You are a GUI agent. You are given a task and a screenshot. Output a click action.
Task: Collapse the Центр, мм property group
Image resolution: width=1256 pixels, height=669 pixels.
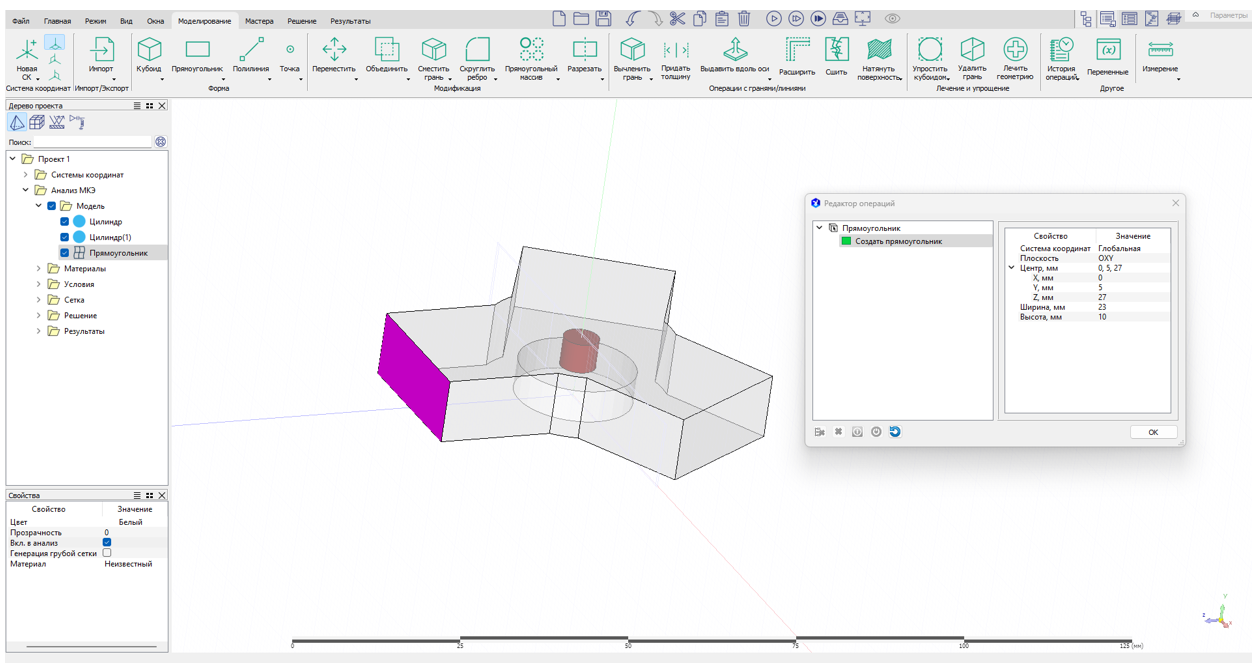click(x=1011, y=268)
